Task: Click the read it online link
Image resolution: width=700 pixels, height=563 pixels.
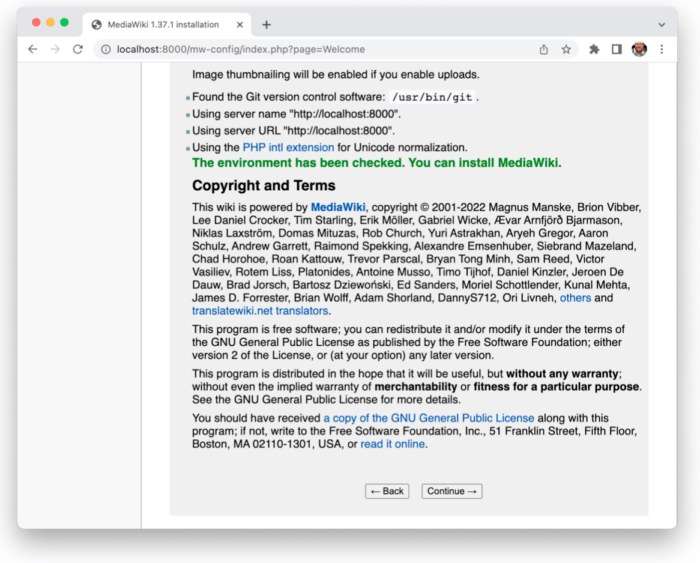Action: [392, 444]
